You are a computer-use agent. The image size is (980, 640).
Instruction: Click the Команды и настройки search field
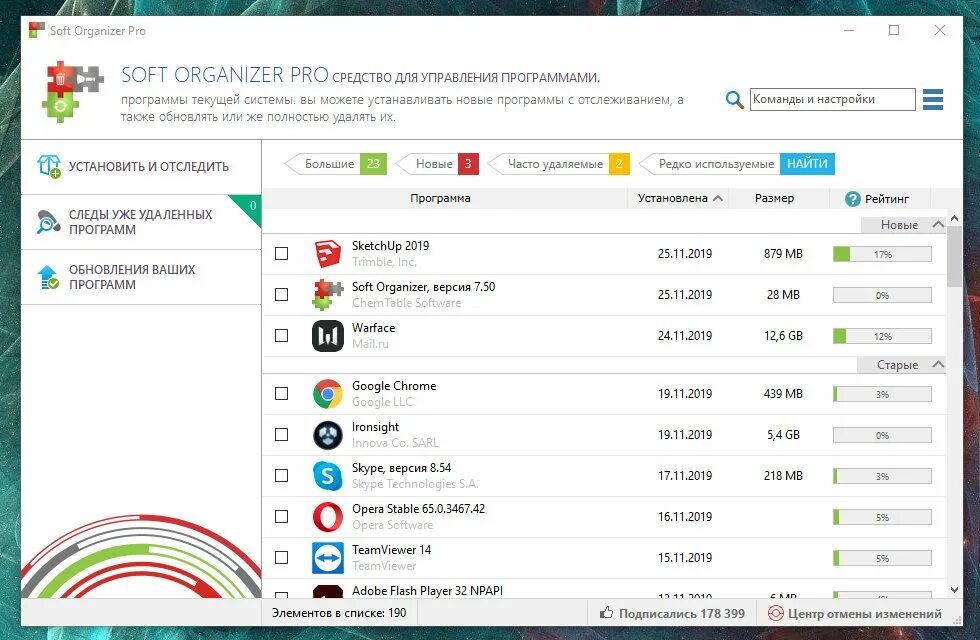coord(832,99)
